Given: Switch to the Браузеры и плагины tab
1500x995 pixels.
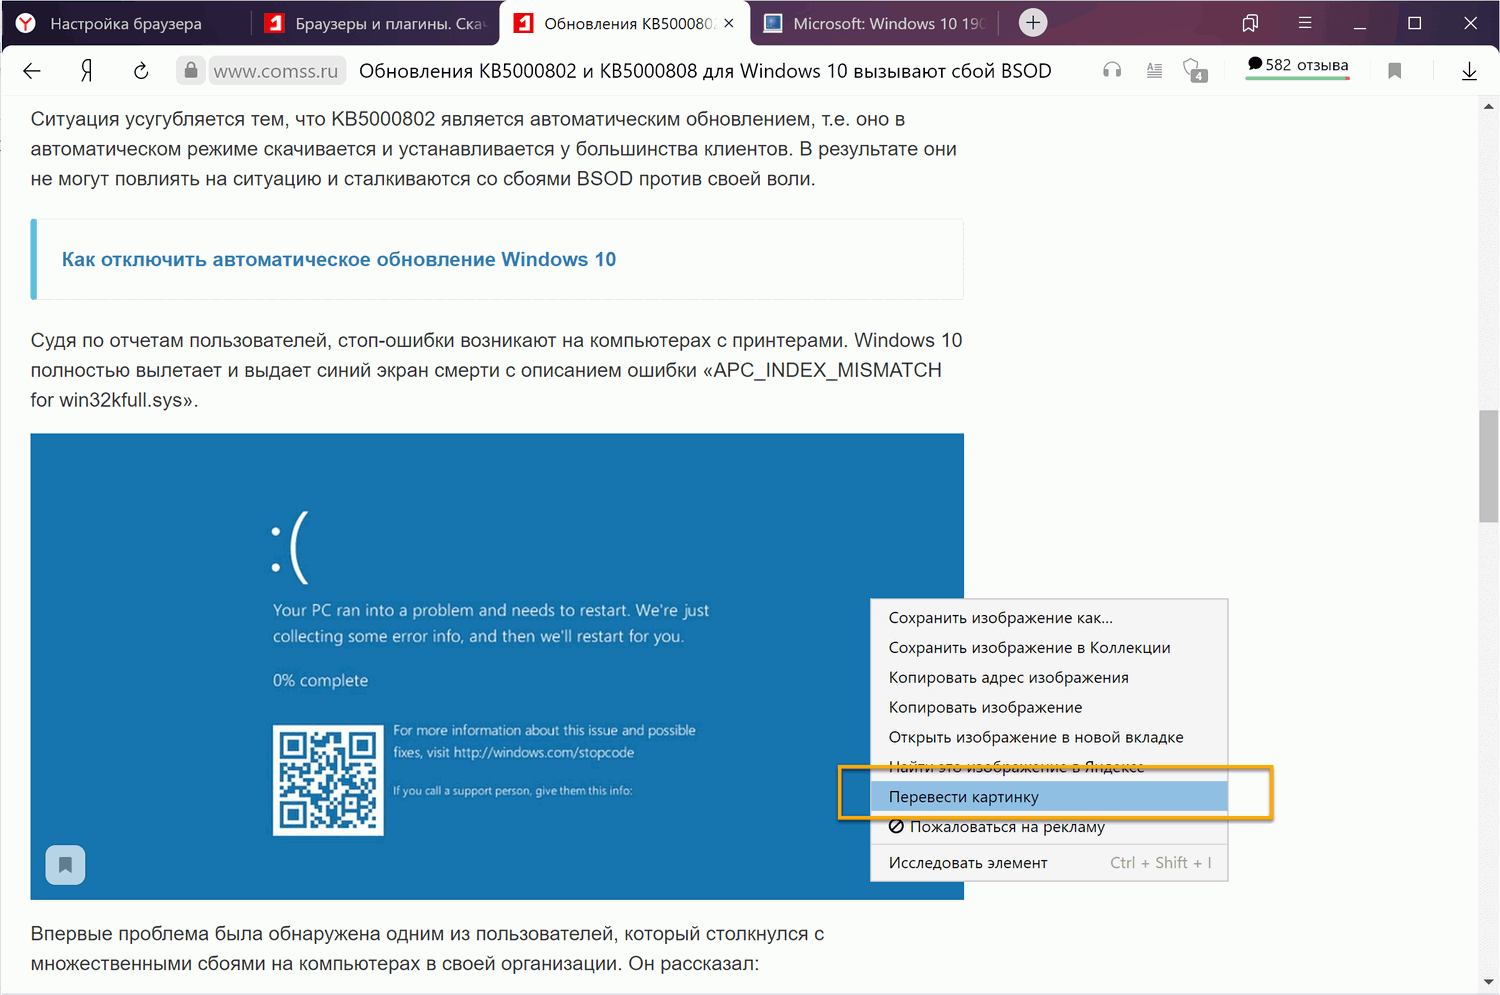Looking at the screenshot, I should pos(375,23).
